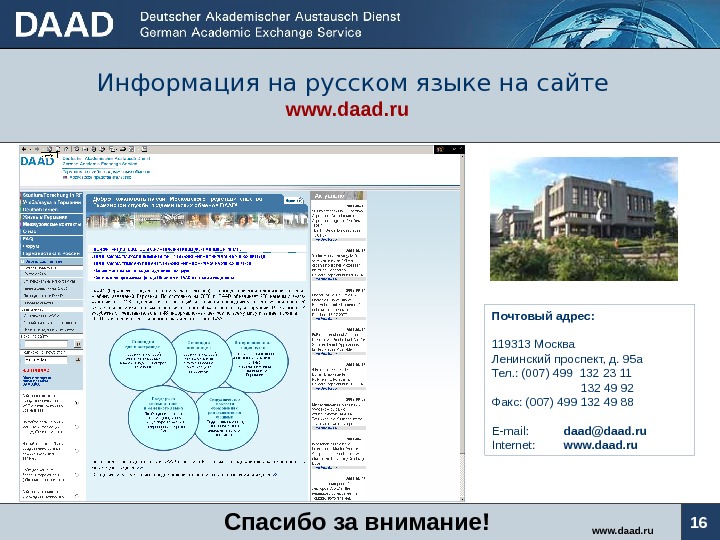
Task: Click the fax line 'Факс: (007) 499 132 49 88'
Action: click(x=562, y=402)
